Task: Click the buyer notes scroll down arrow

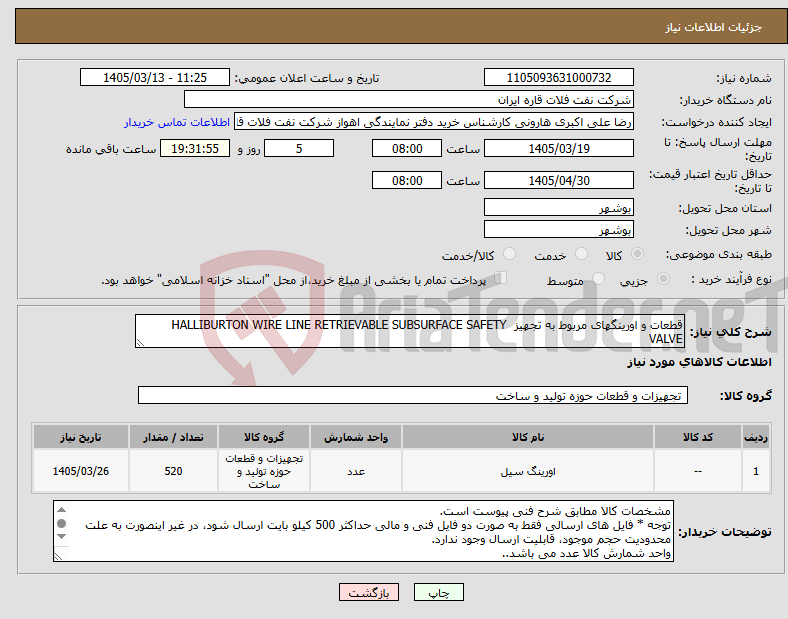Action: [x=61, y=537]
